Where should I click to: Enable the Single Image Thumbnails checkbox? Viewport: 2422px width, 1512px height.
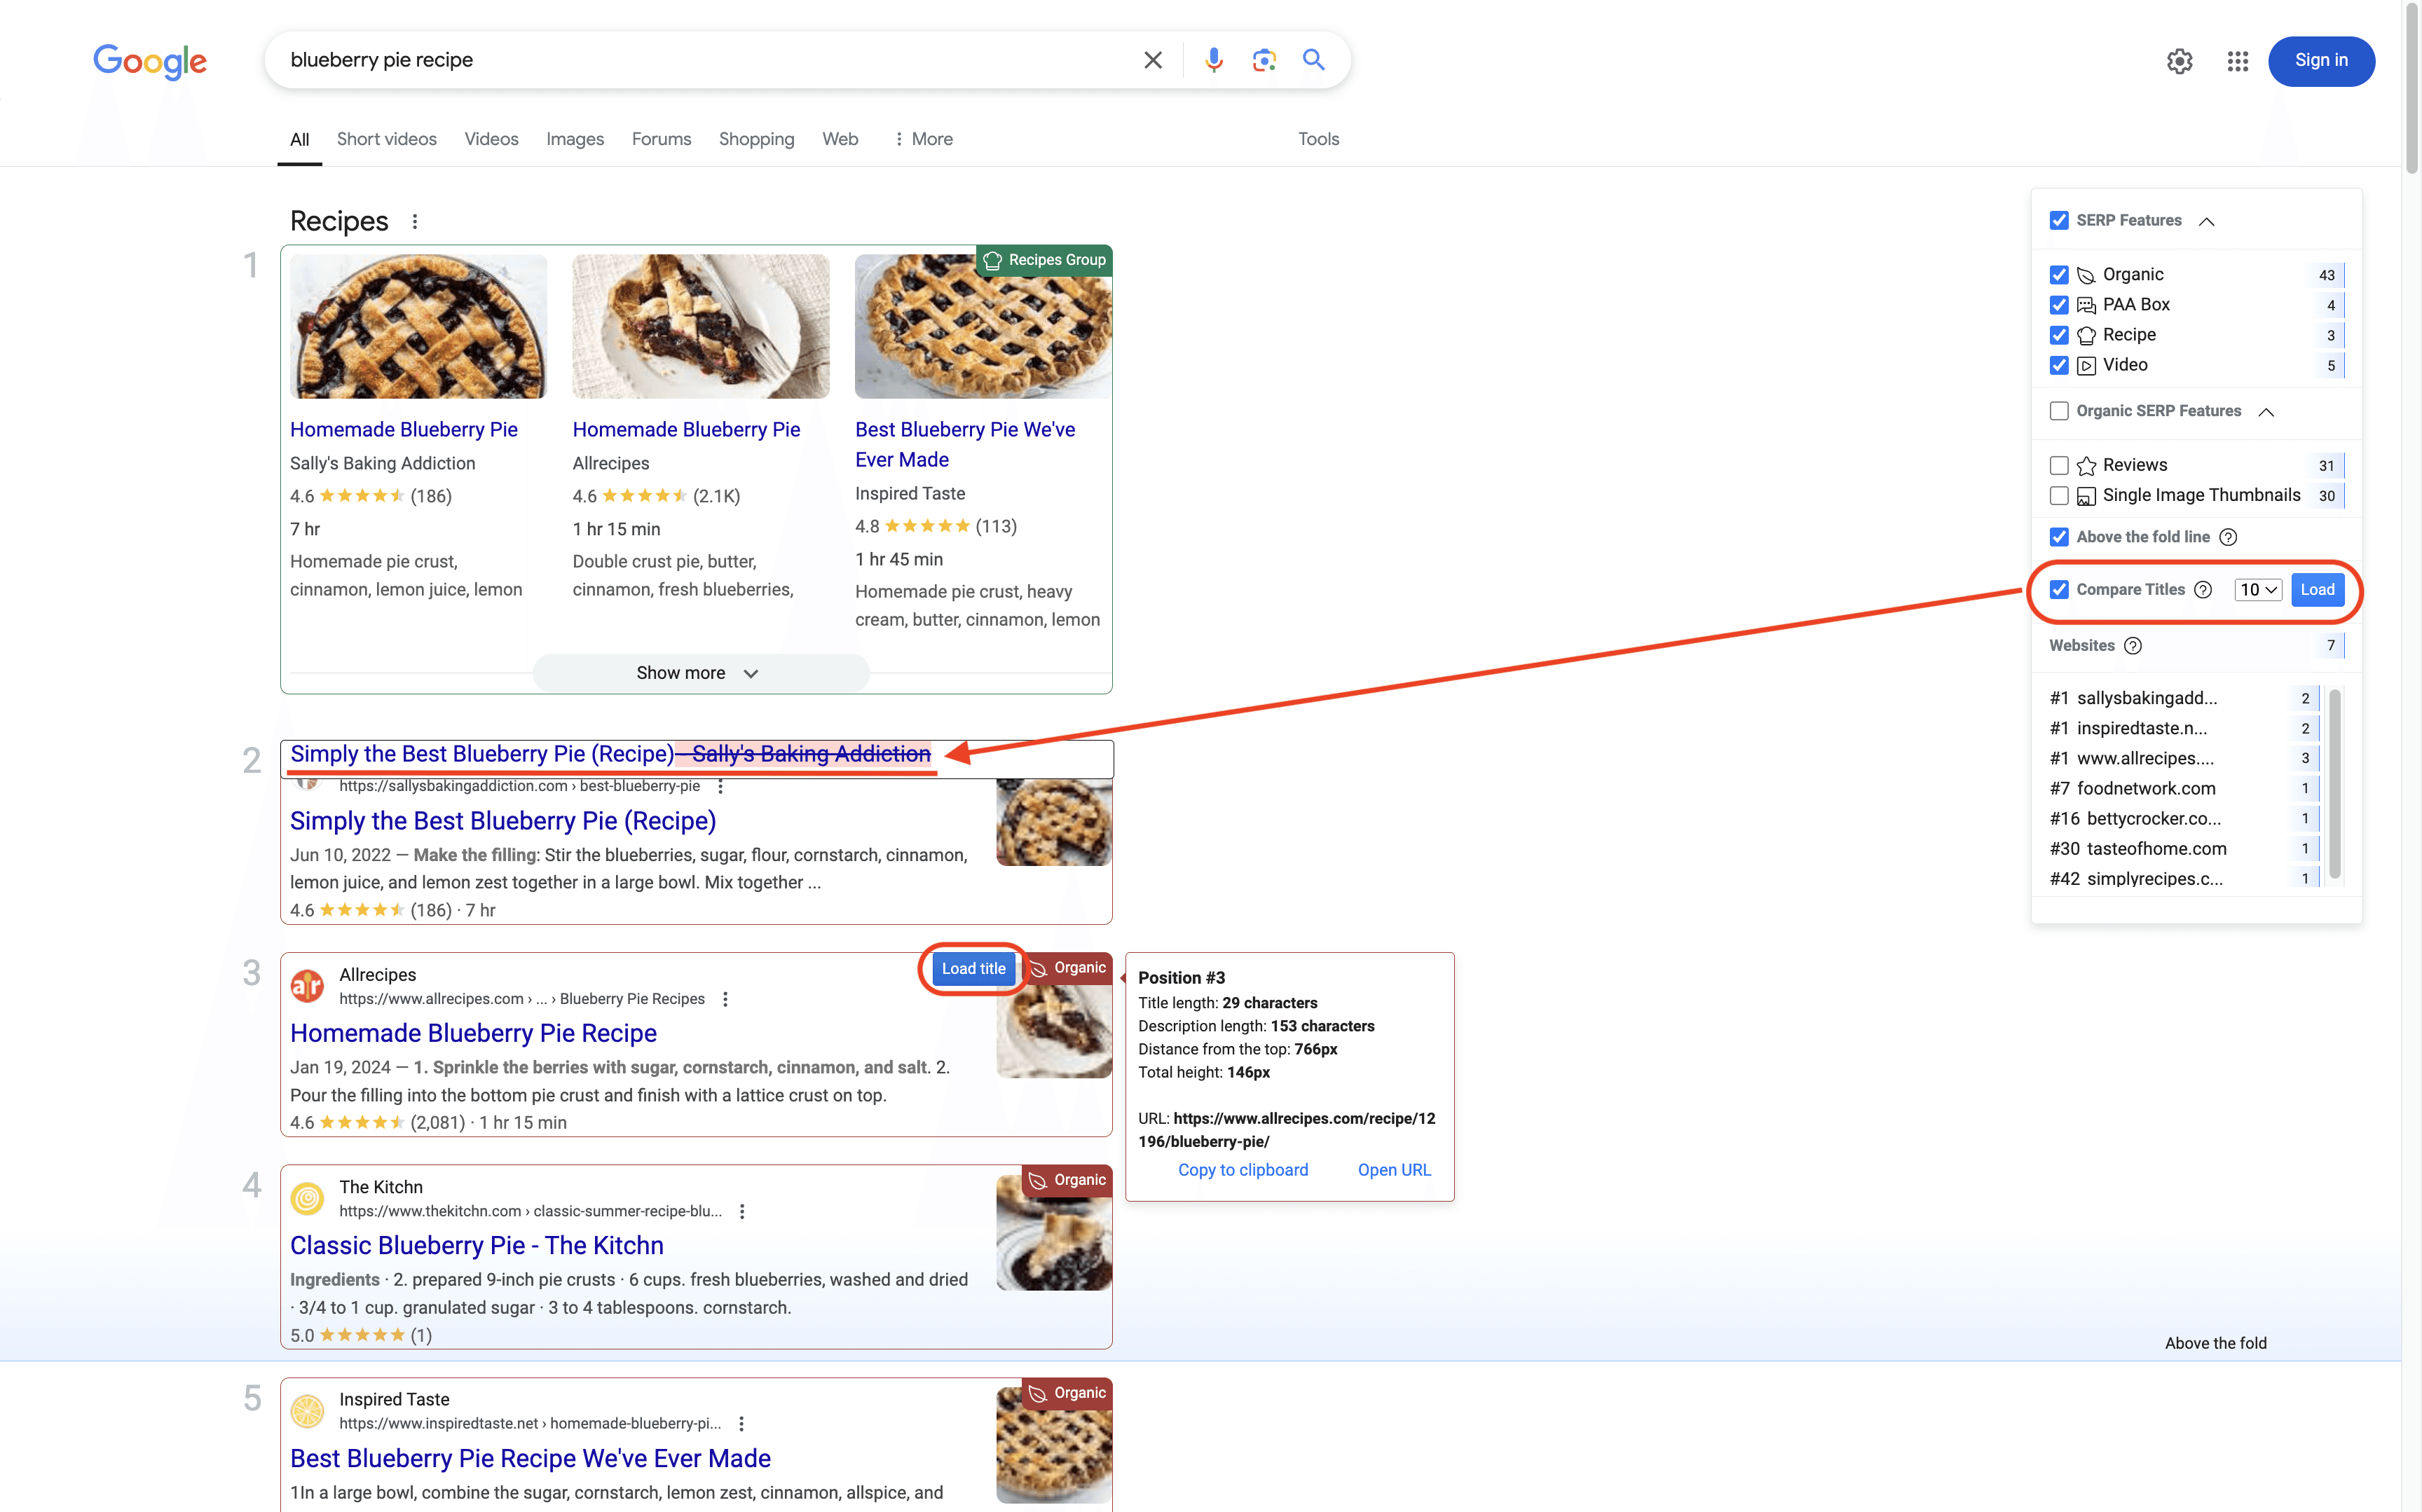click(2059, 495)
